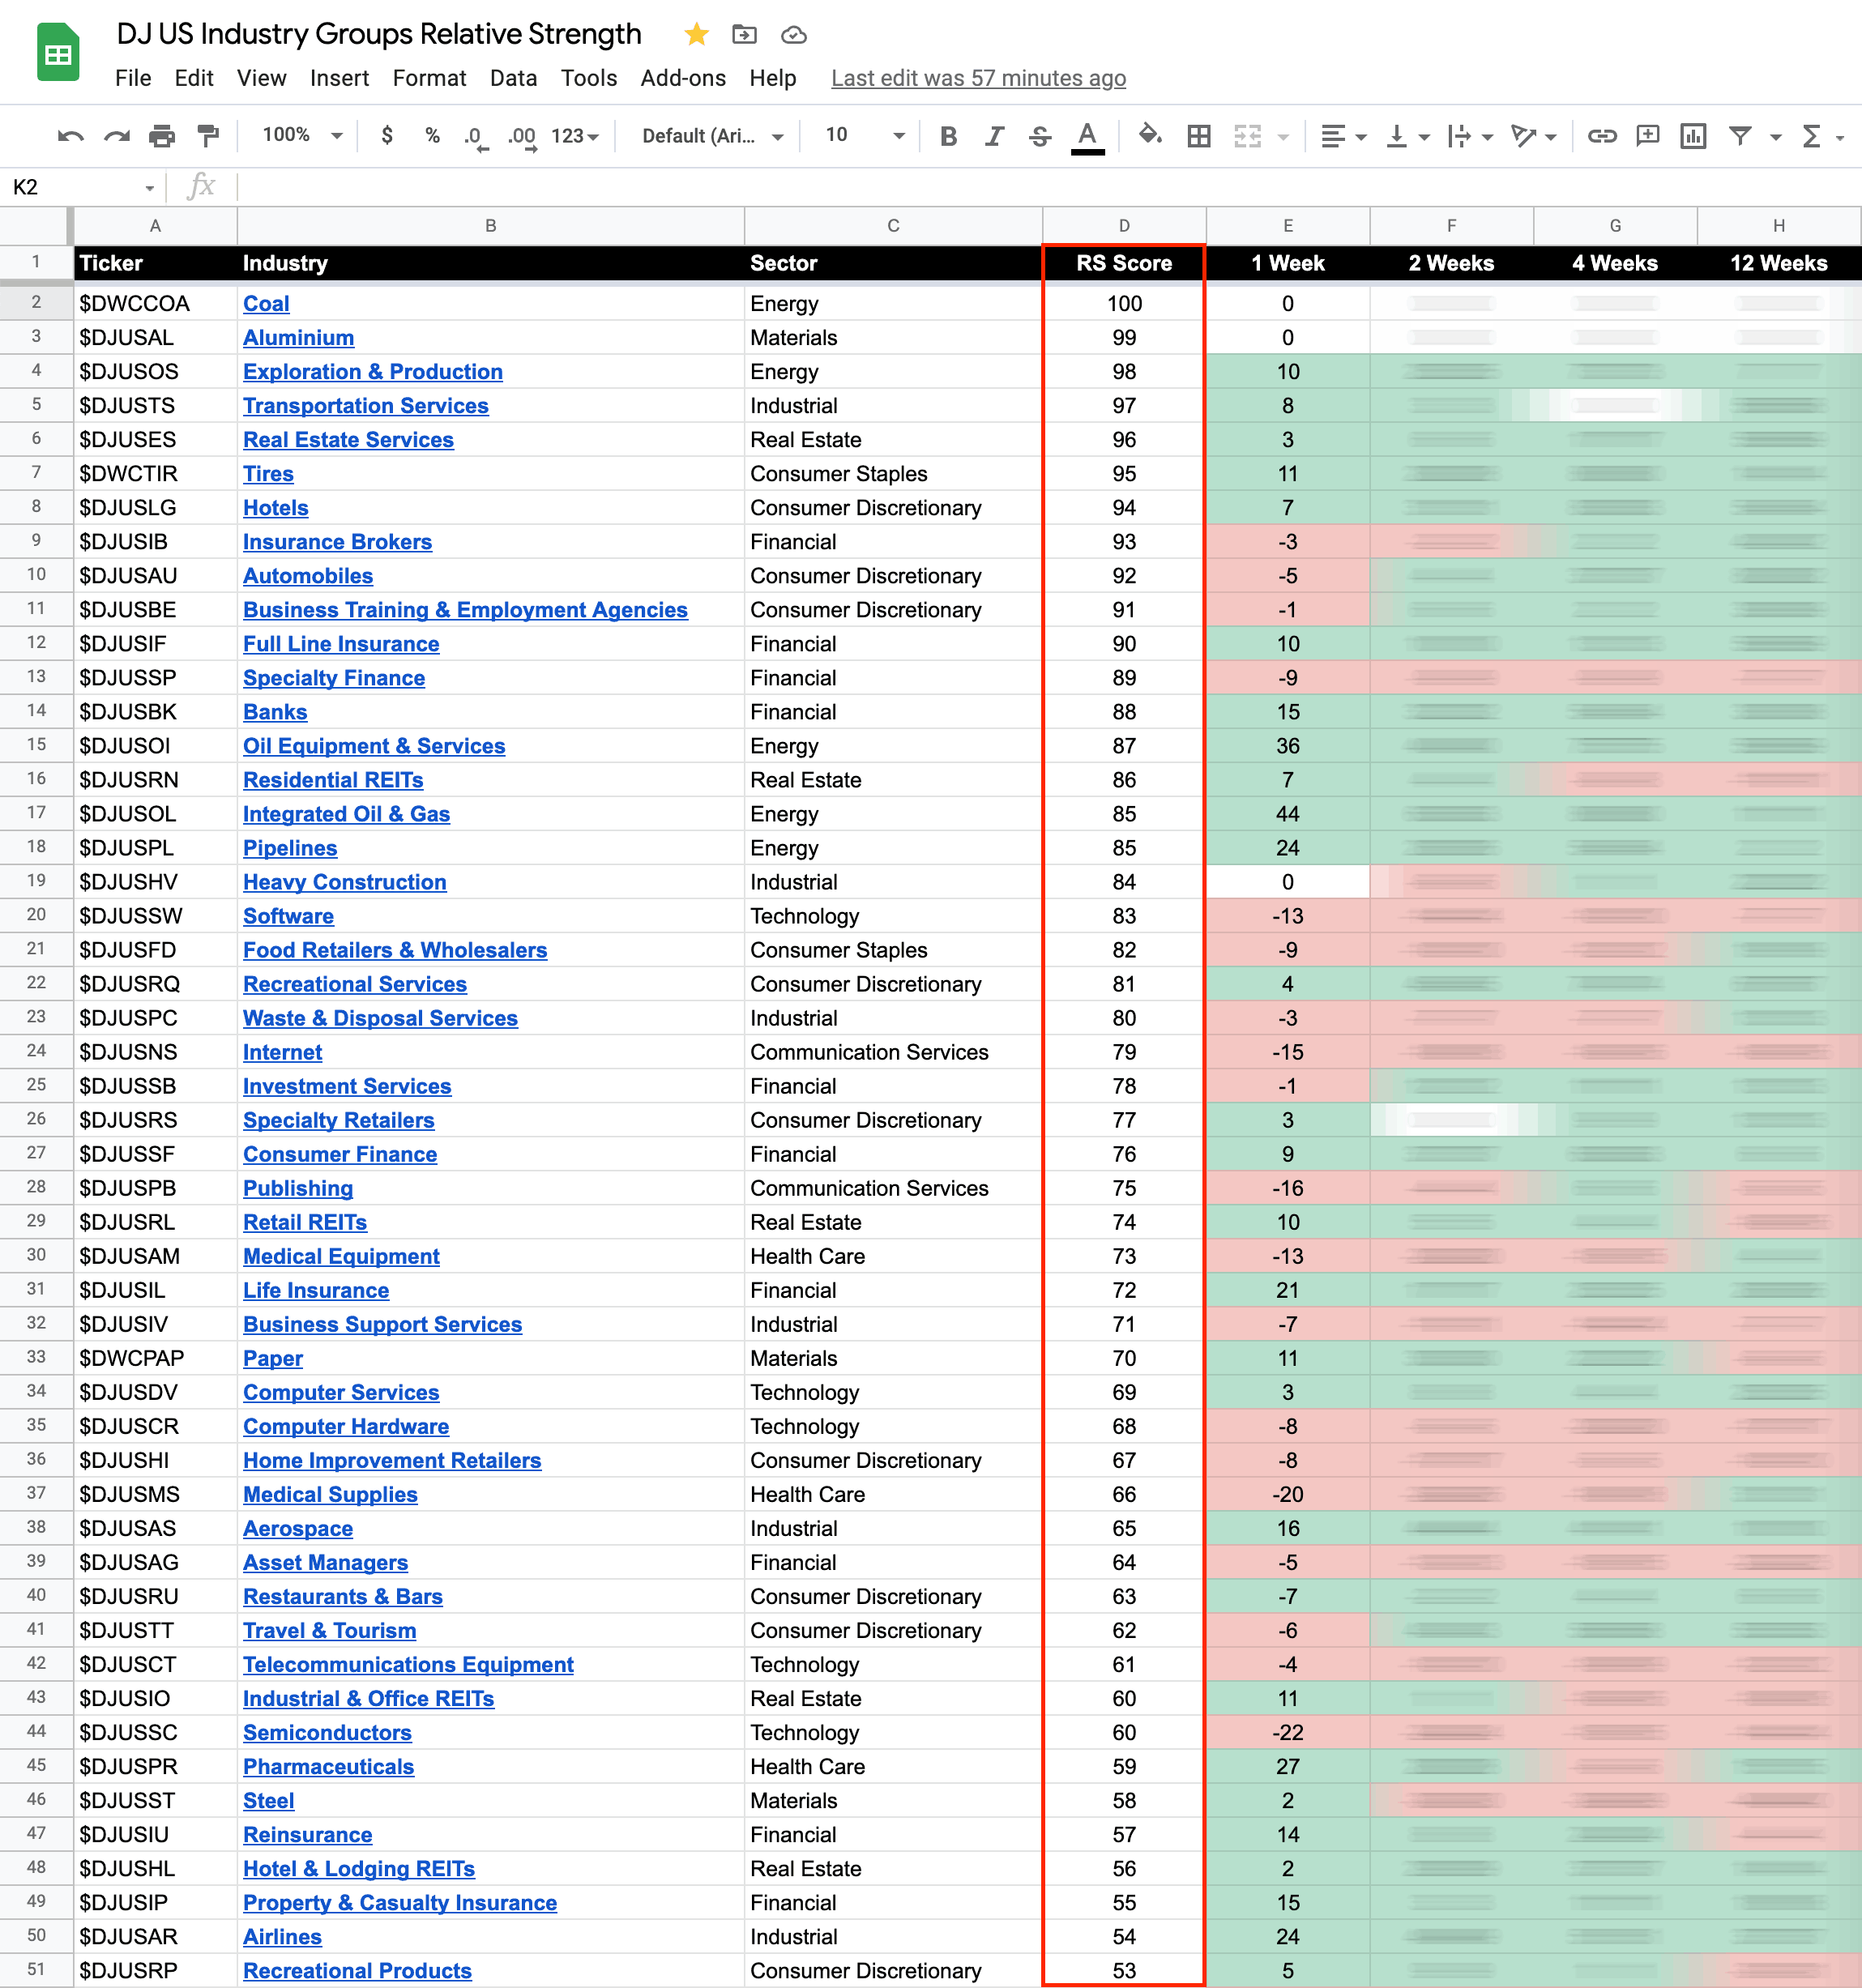Star this spreadsheet document

tap(696, 35)
